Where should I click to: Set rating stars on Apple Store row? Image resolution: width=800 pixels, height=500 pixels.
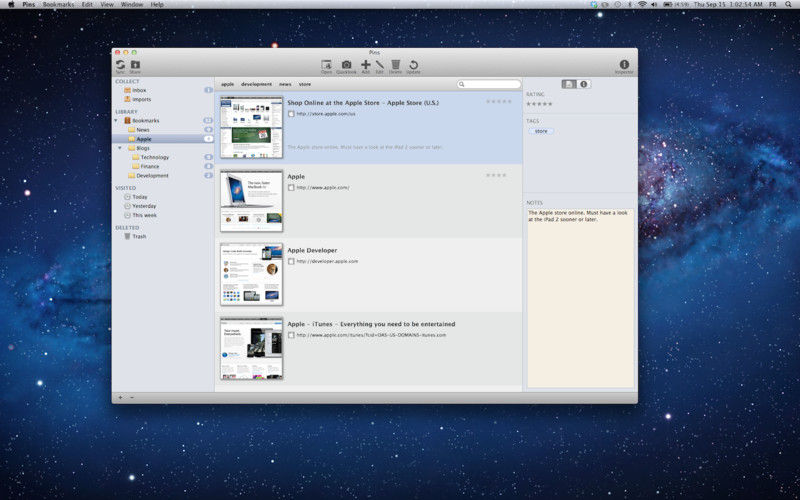(x=498, y=102)
